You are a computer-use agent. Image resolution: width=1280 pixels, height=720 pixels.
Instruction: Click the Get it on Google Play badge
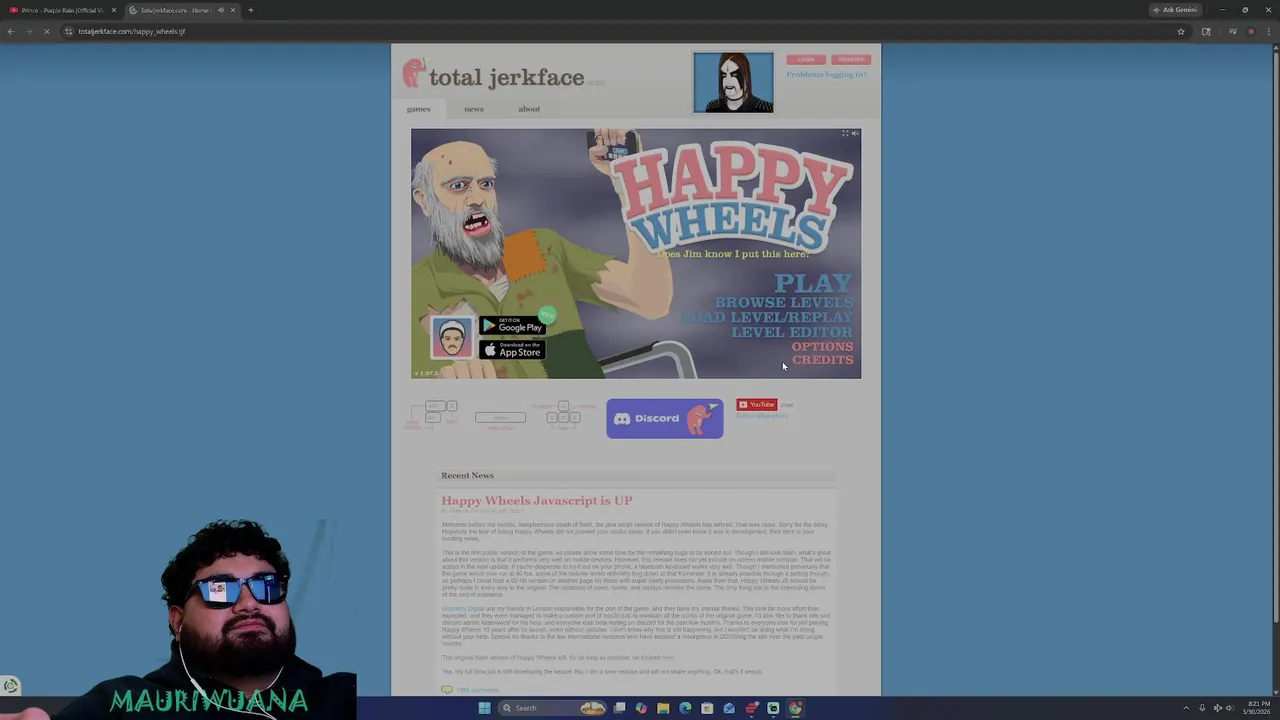click(512, 326)
